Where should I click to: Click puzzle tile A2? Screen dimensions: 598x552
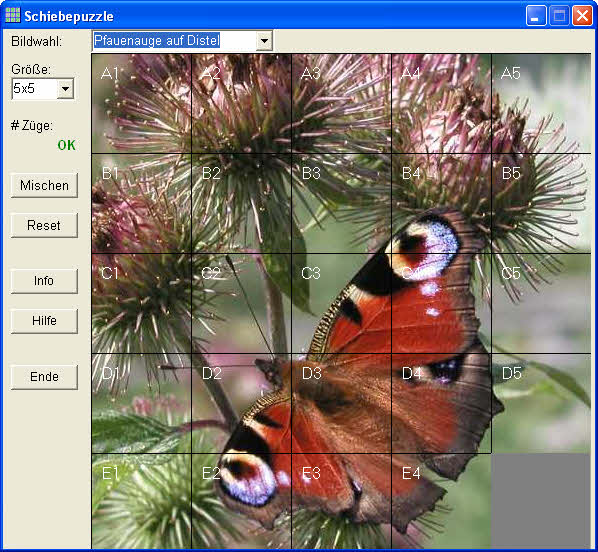tap(241, 104)
